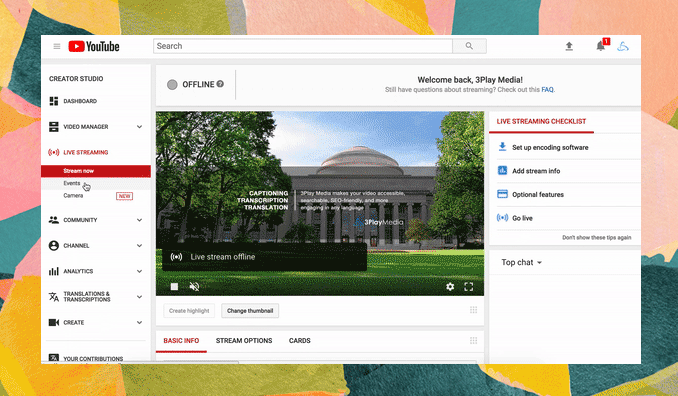Click the Live Streaming broadcast icon
Viewport: 678px width, 396px height.
click(x=54, y=152)
